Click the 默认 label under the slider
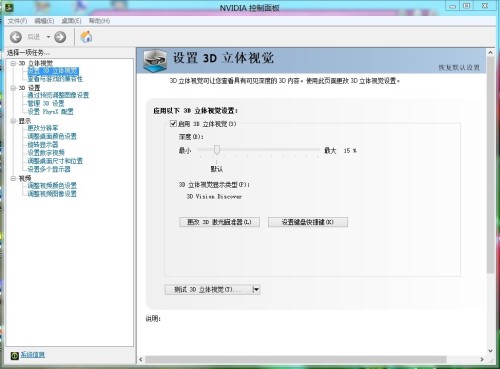Screen dimensions: 500x369 point(217,169)
